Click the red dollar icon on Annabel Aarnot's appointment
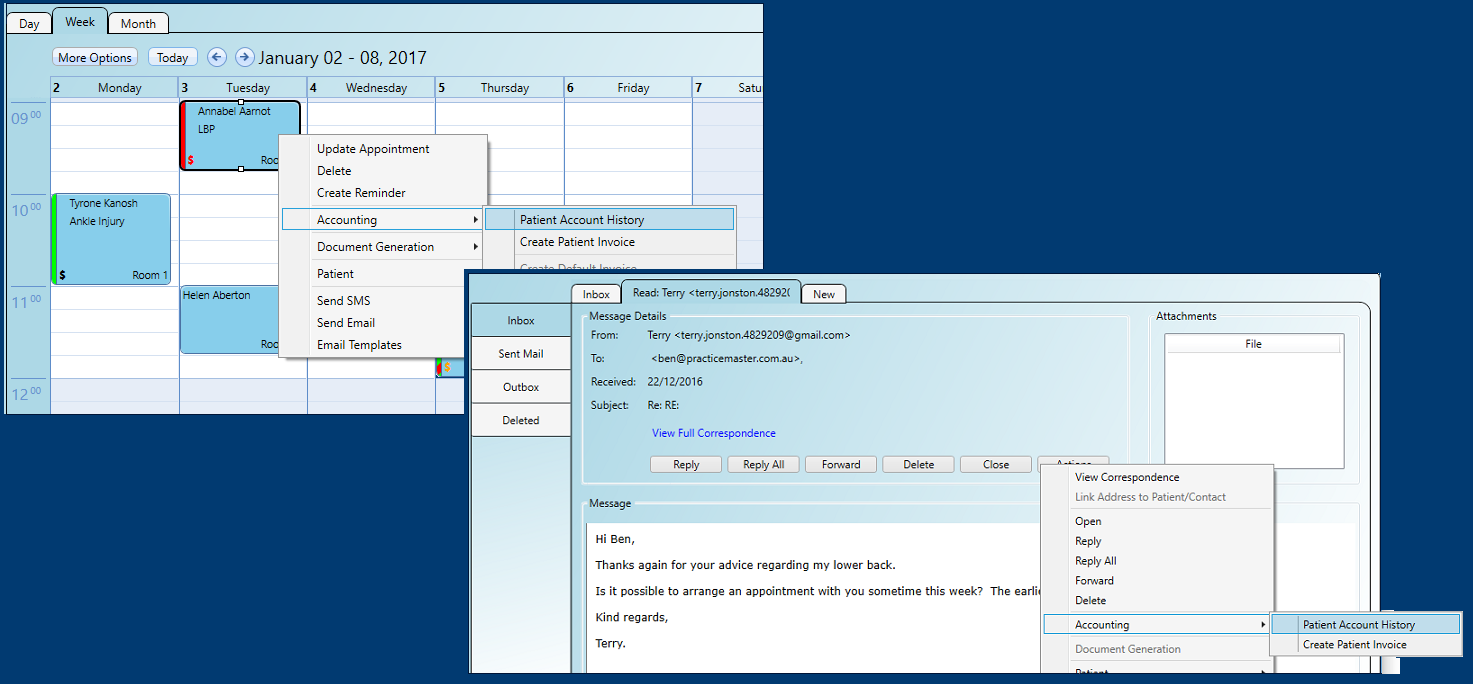 click(191, 158)
